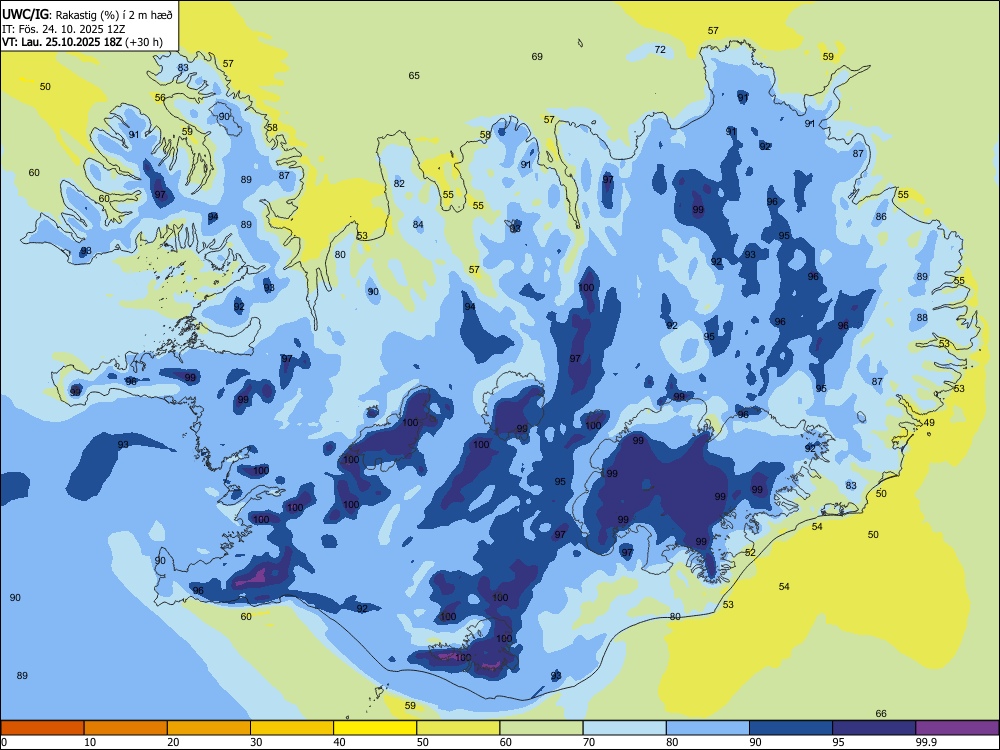Click the 'VT: Lau. 25.10.2025 18Z (+30 h)' line

[82, 43]
